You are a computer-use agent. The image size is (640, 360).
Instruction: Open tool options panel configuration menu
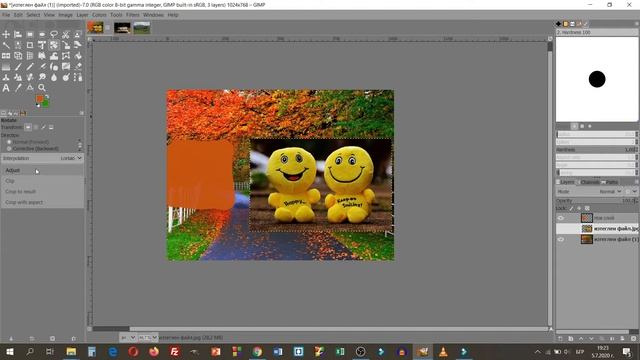point(82,113)
